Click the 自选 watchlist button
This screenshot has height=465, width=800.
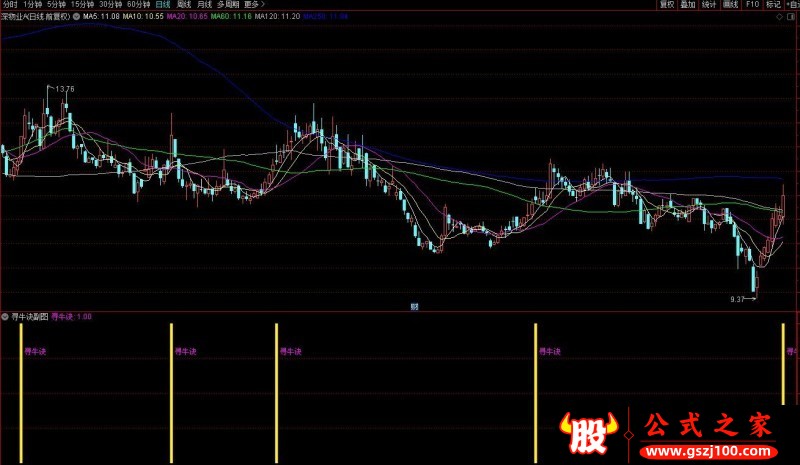pyautogui.click(x=792, y=5)
